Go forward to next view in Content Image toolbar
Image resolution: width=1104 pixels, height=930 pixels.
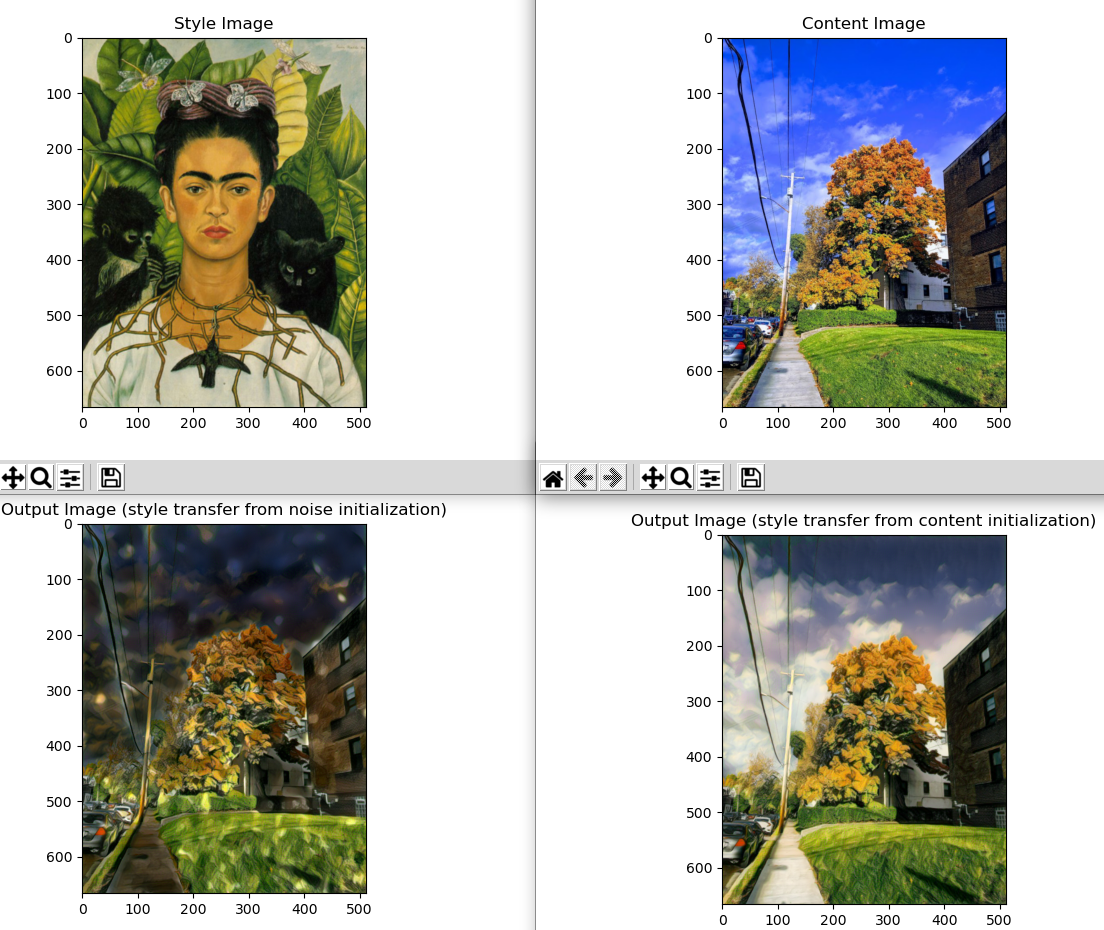click(613, 478)
